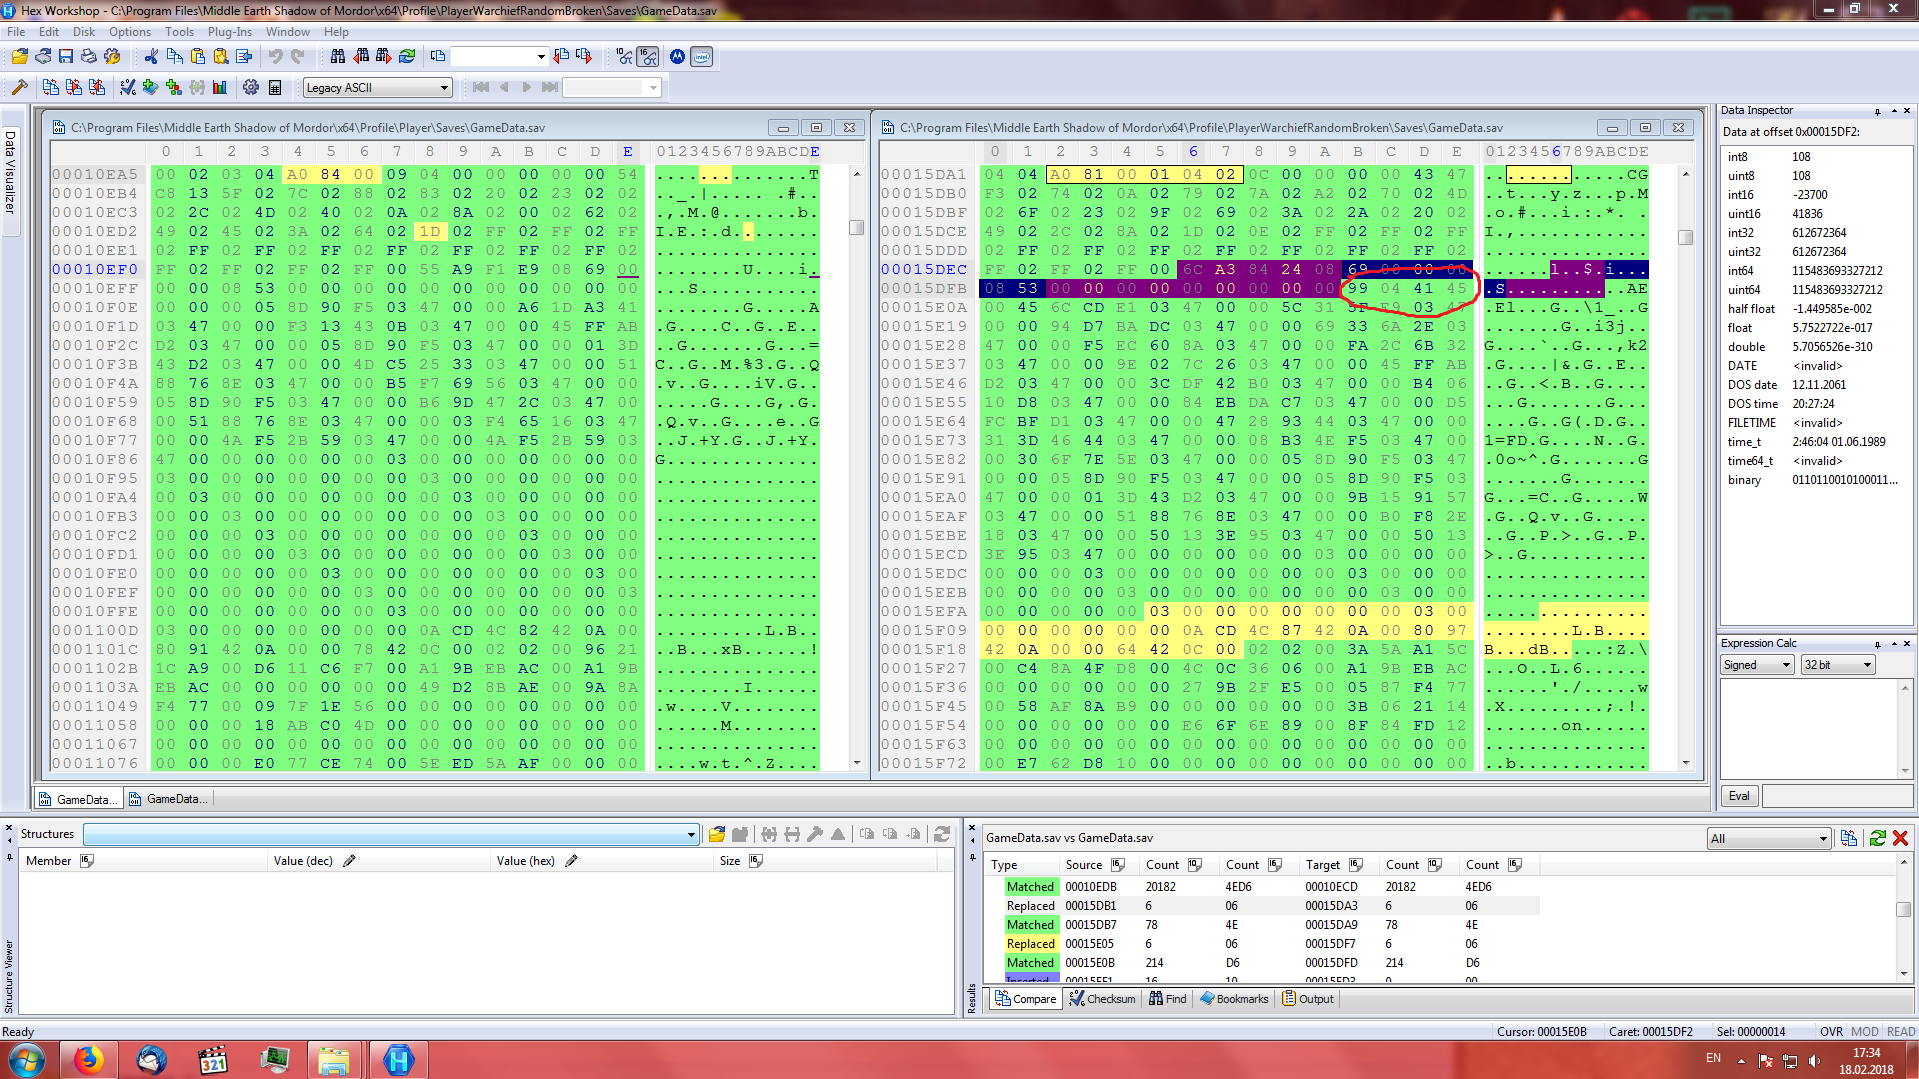1919x1079 pixels.
Task: Switch to the Output results tab
Action: point(1308,999)
